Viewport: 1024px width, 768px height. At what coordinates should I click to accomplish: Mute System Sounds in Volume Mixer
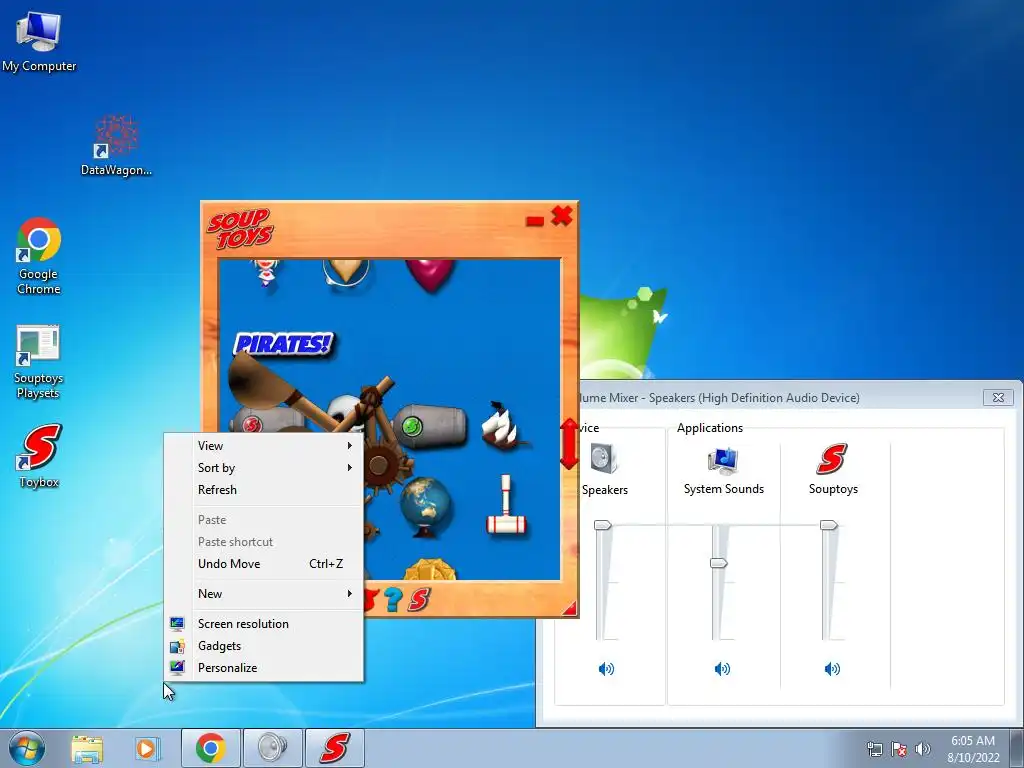pos(722,669)
